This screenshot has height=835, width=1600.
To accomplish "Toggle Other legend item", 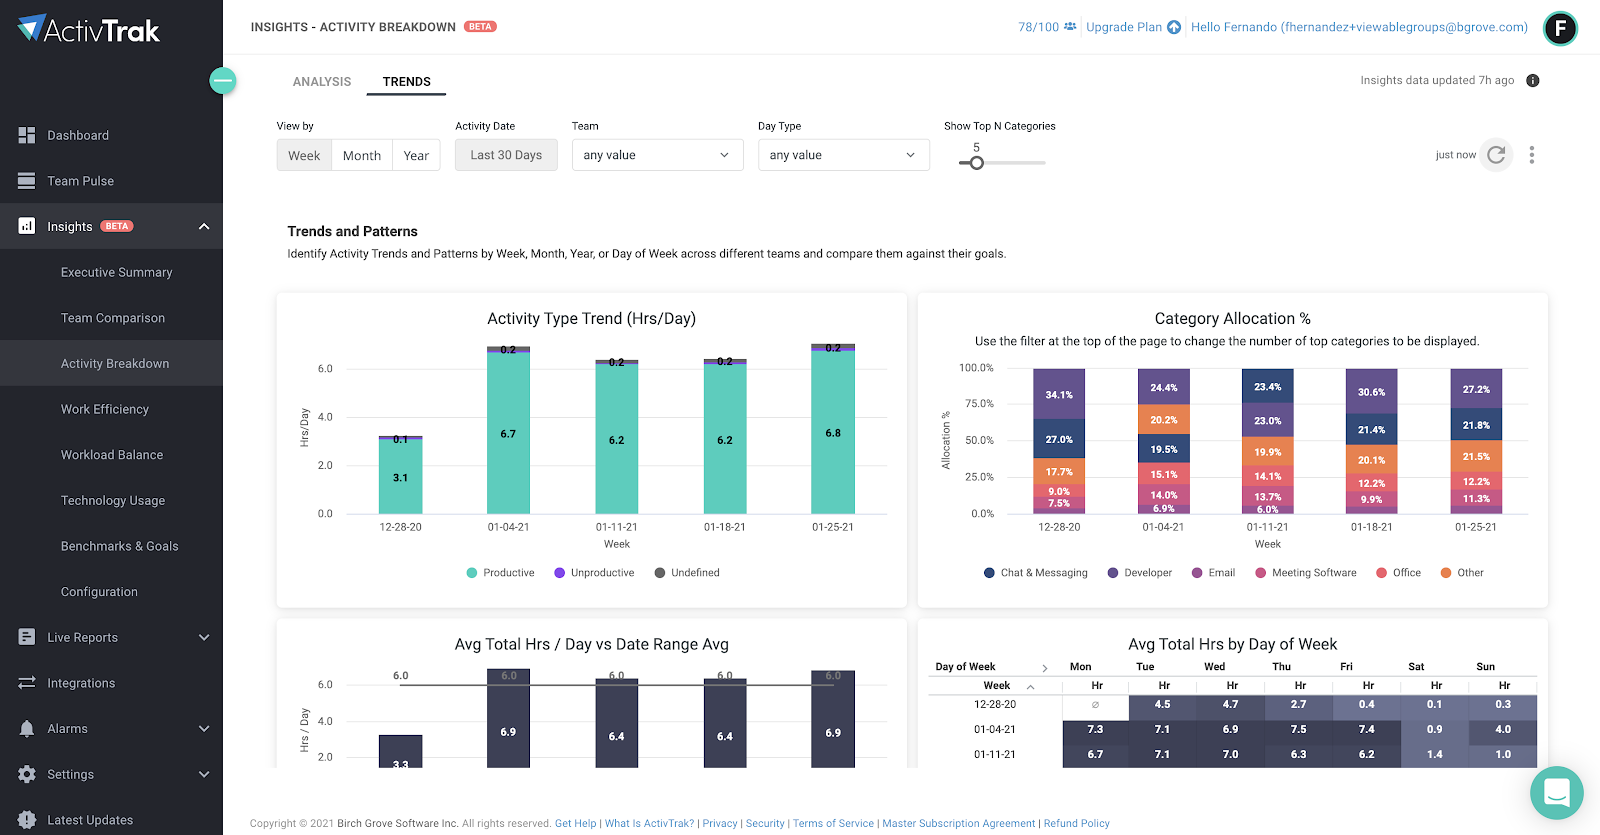I will (1462, 573).
